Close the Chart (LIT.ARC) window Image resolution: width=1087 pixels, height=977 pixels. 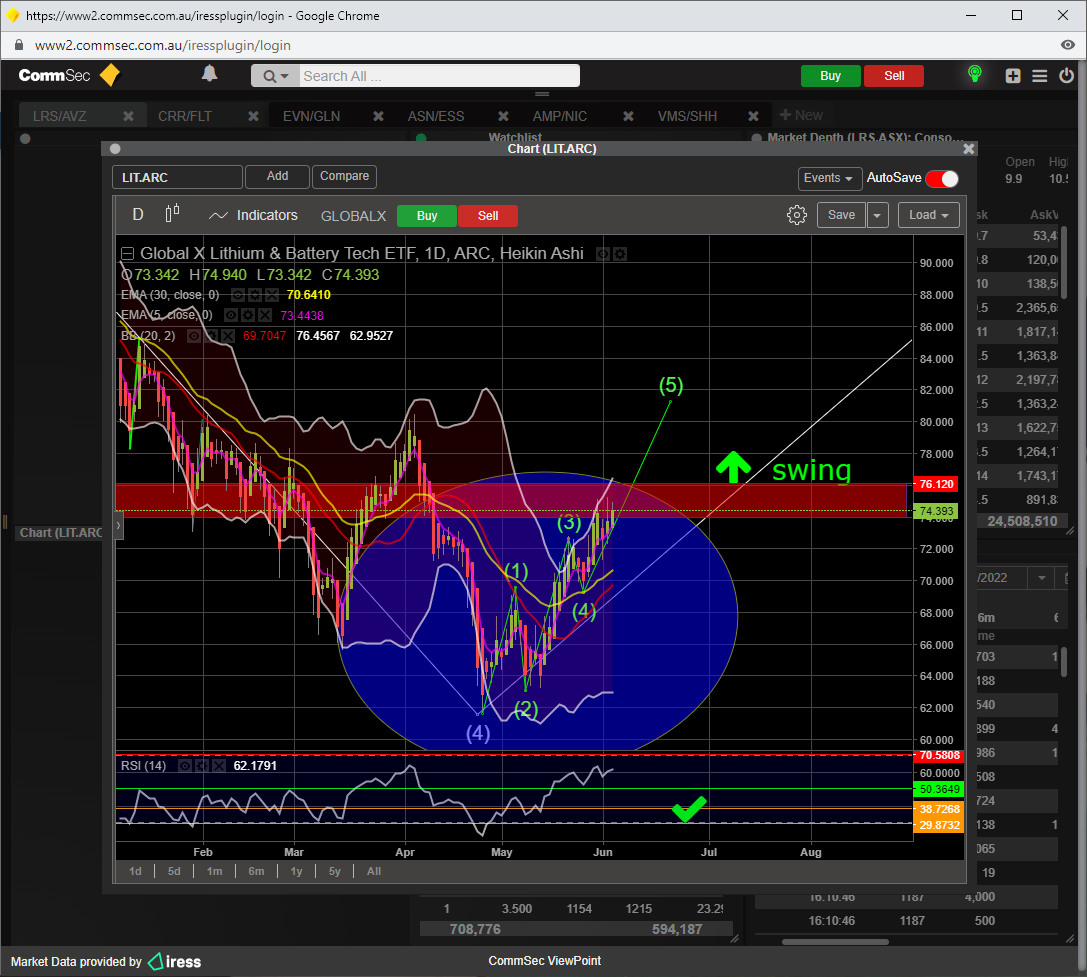[968, 148]
